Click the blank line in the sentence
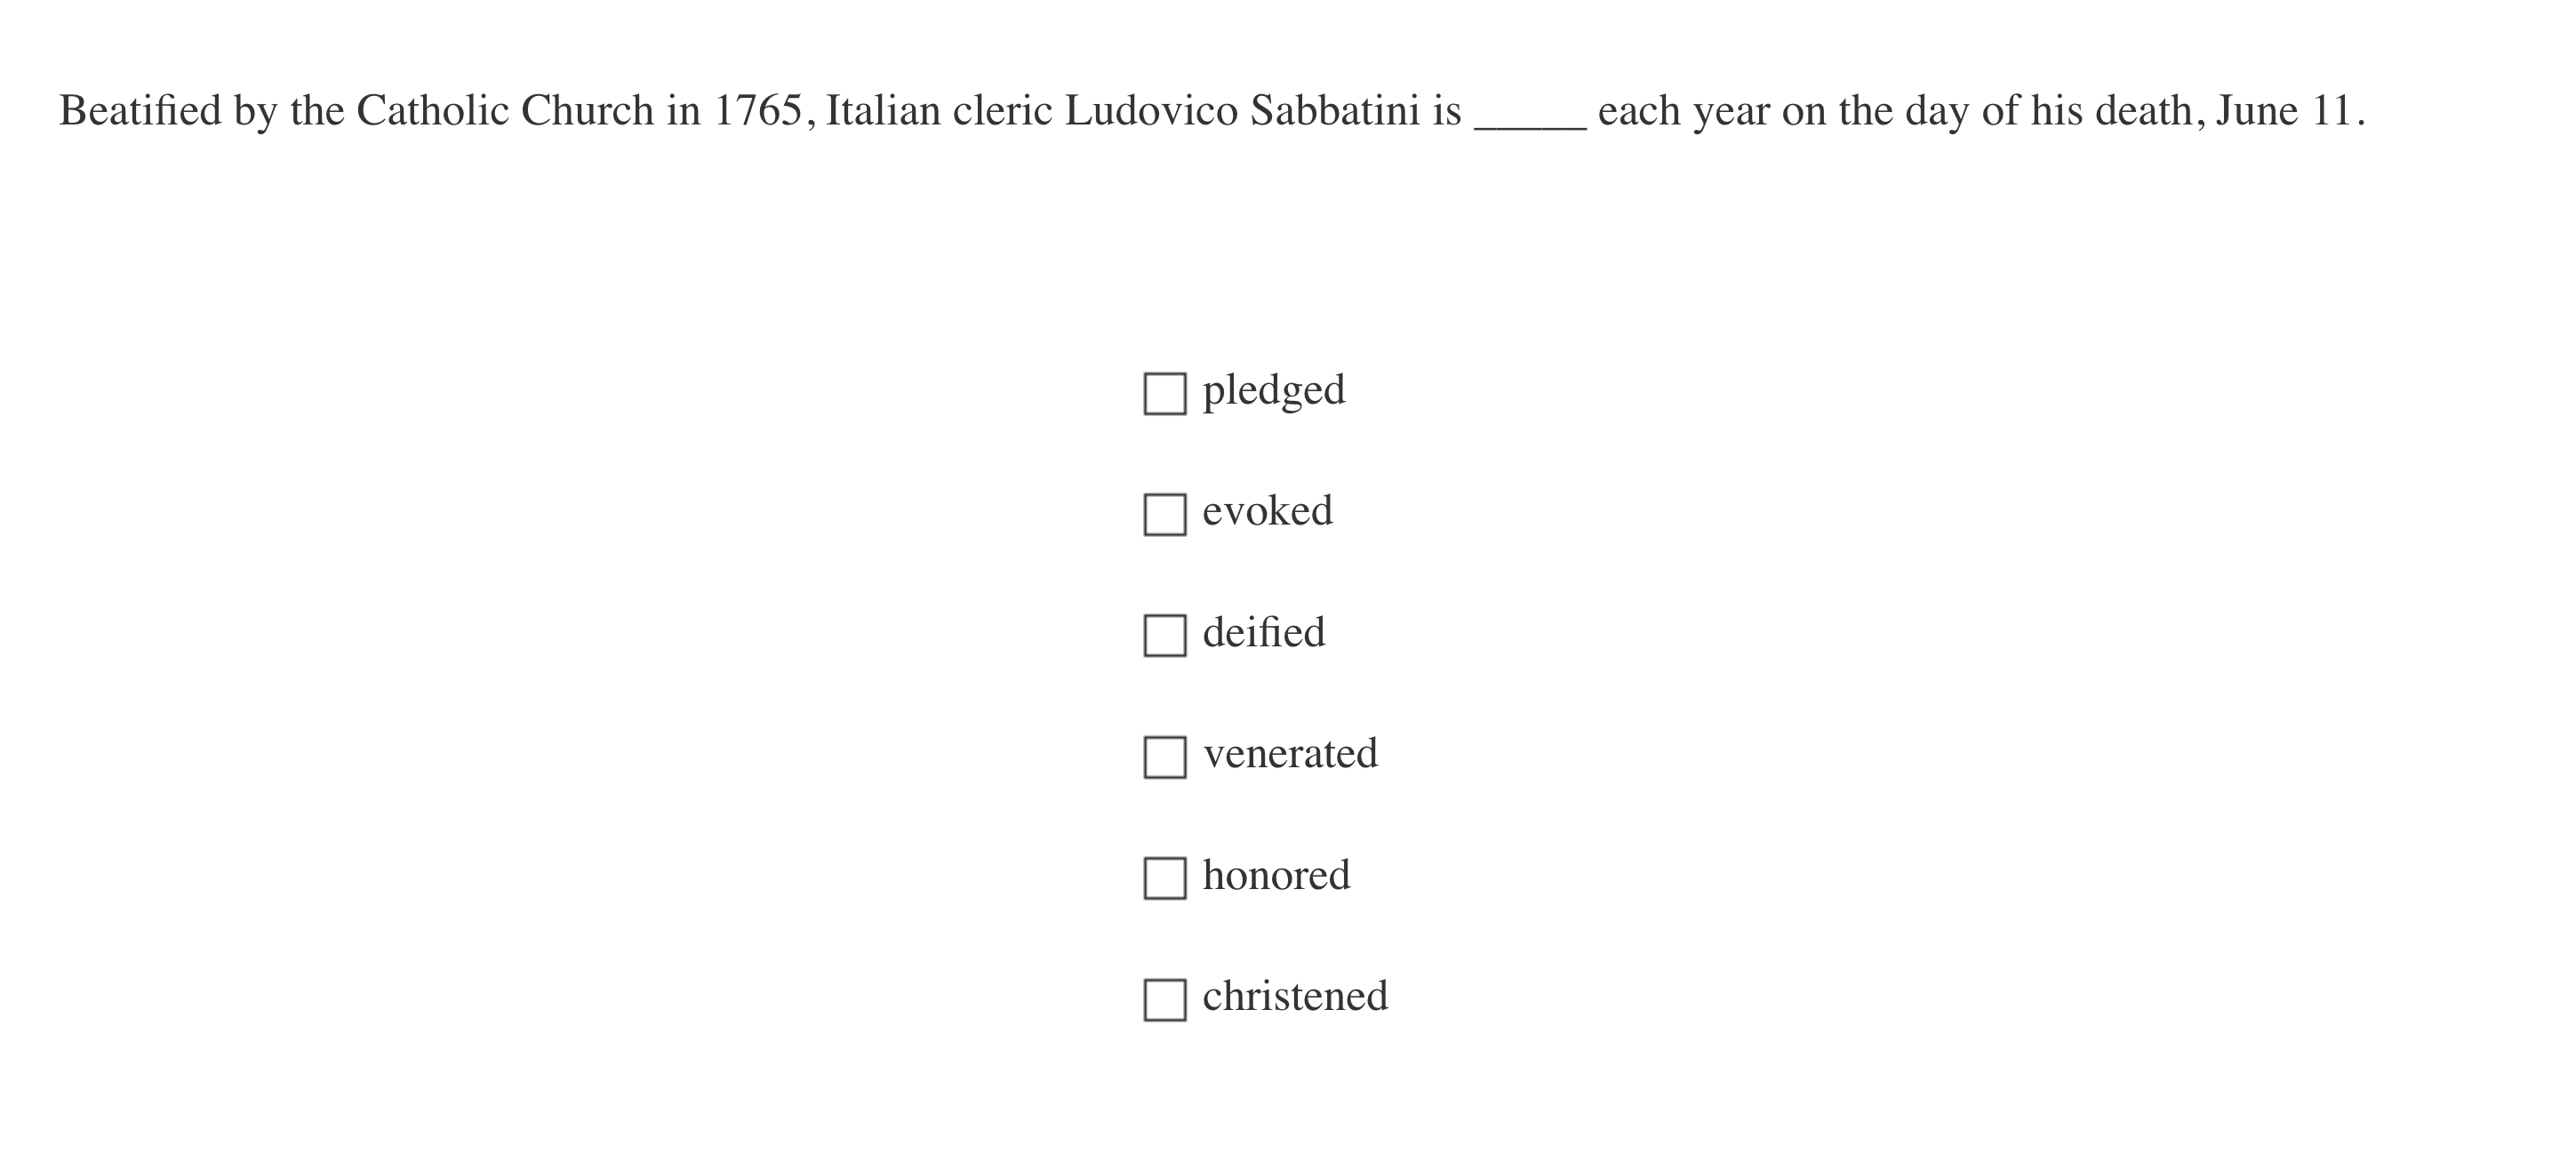Screen dimensions: 2576x1154 tap(1530, 120)
